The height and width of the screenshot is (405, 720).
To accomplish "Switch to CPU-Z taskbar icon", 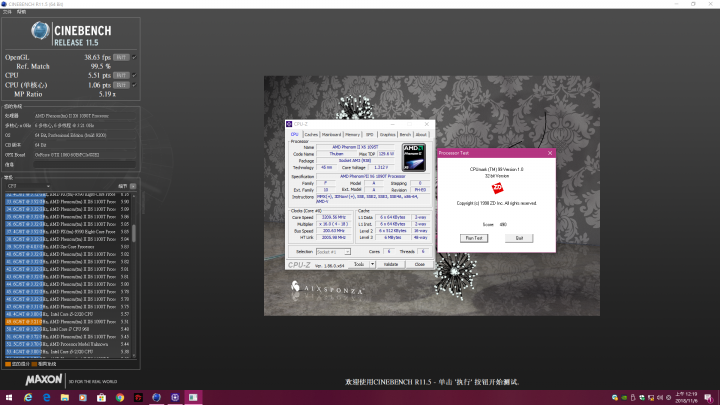I will (175, 398).
